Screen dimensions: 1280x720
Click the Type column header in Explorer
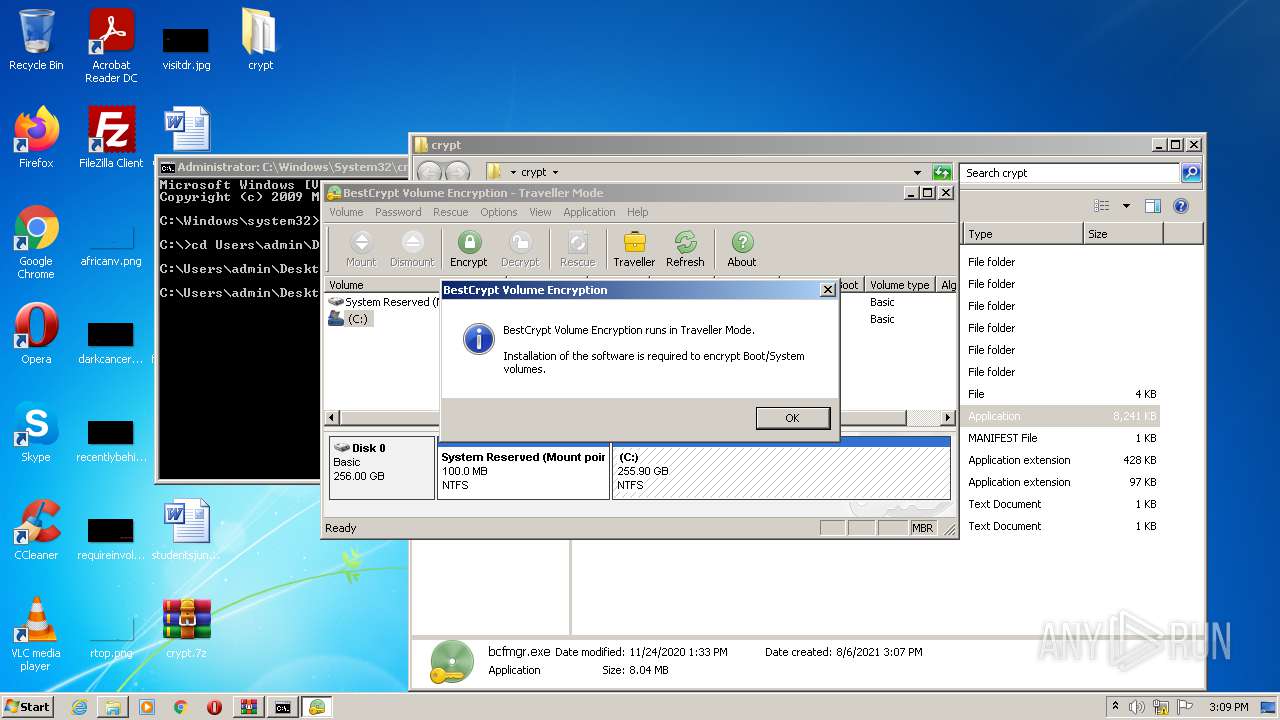click(x=1022, y=234)
